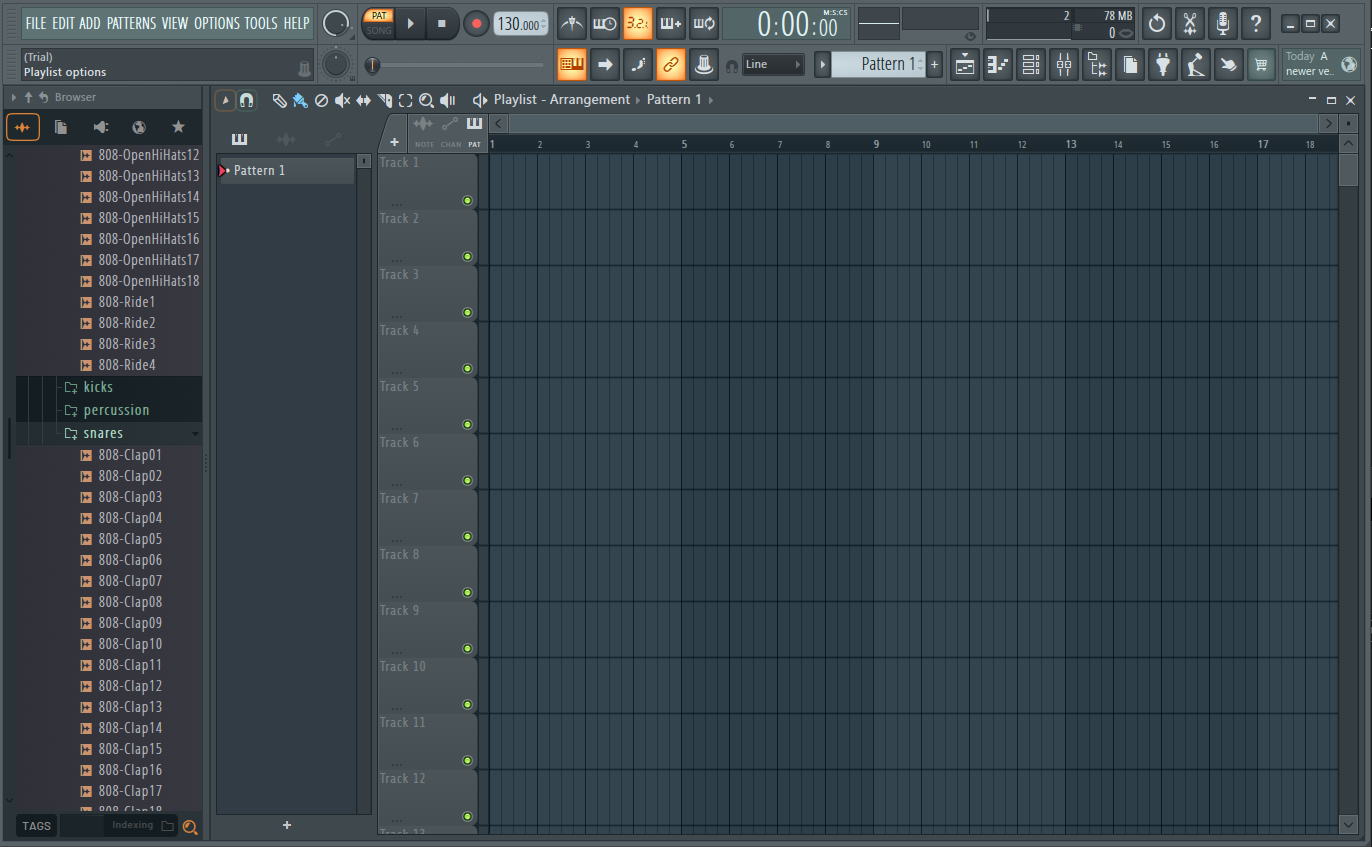Toggle typing keyboard to piano button
This screenshot has width=1372, height=847.
(572, 65)
